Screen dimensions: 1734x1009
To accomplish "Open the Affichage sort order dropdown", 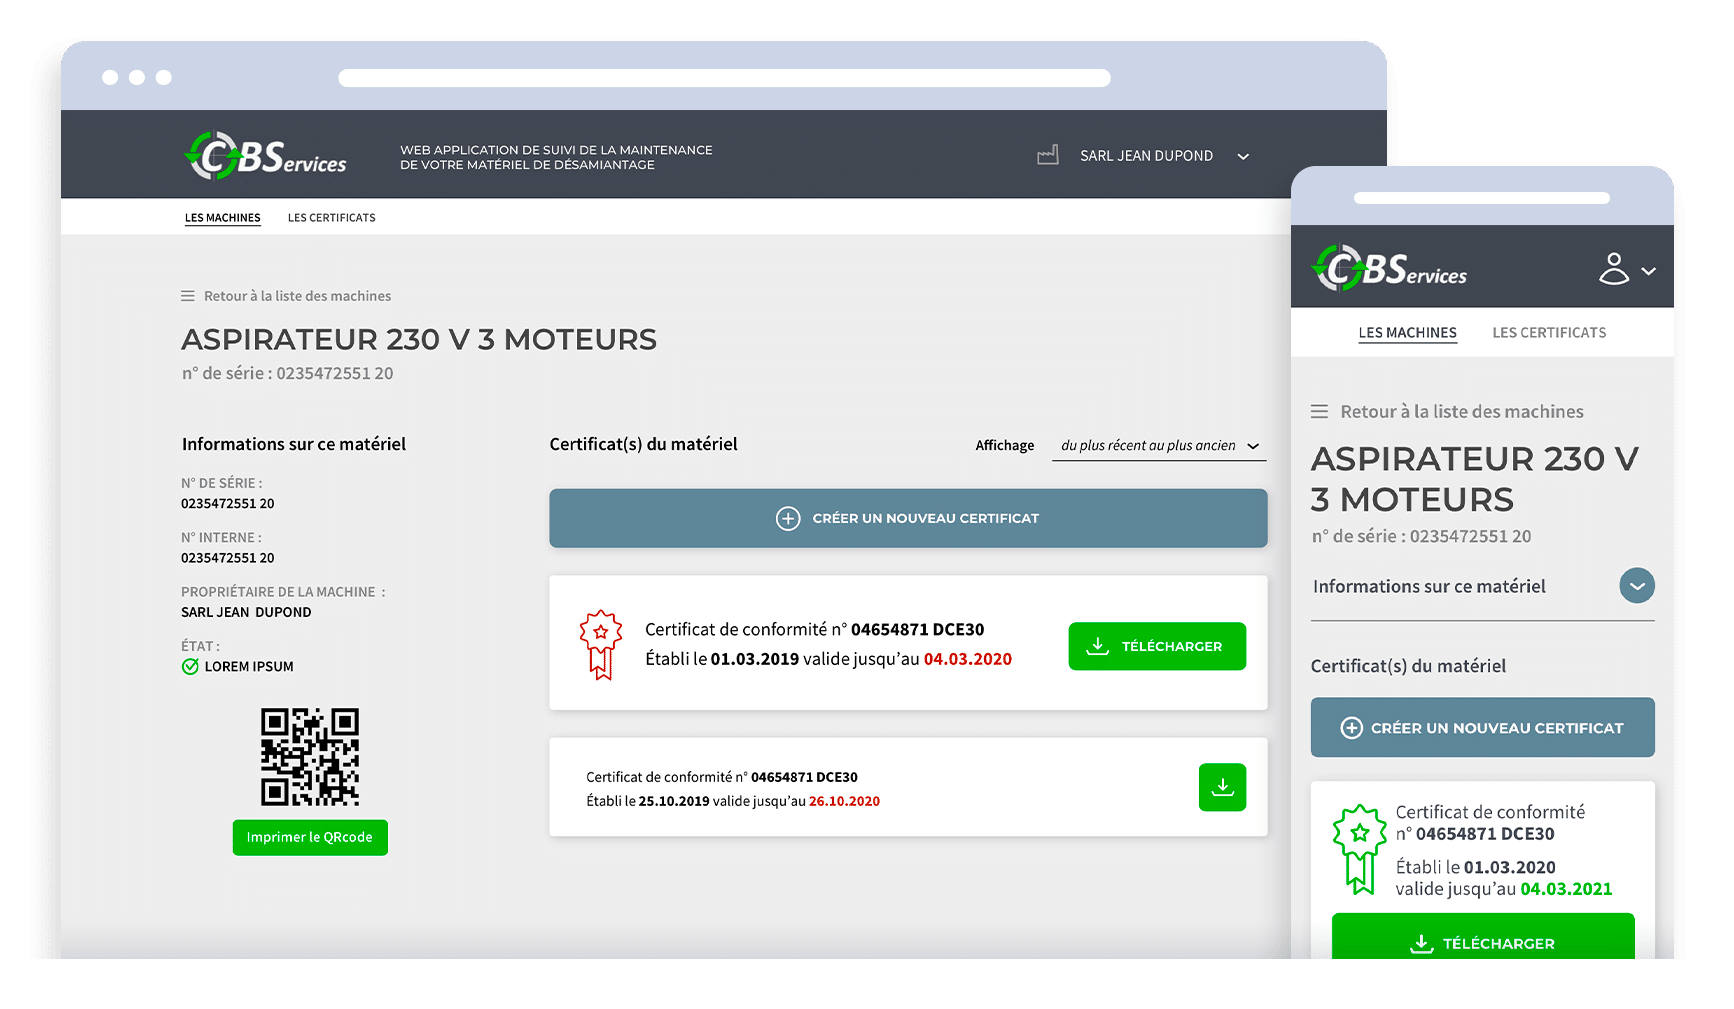I will coord(1159,446).
